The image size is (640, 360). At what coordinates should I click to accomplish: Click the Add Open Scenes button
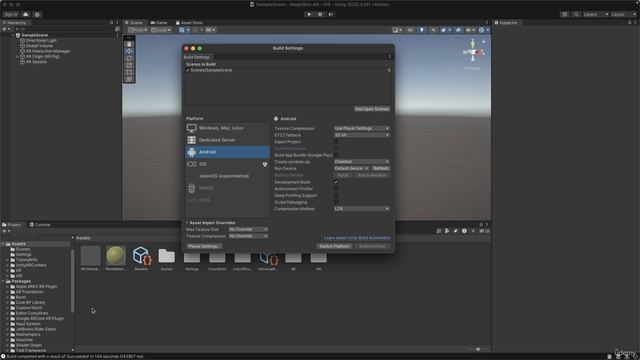pyautogui.click(x=372, y=109)
